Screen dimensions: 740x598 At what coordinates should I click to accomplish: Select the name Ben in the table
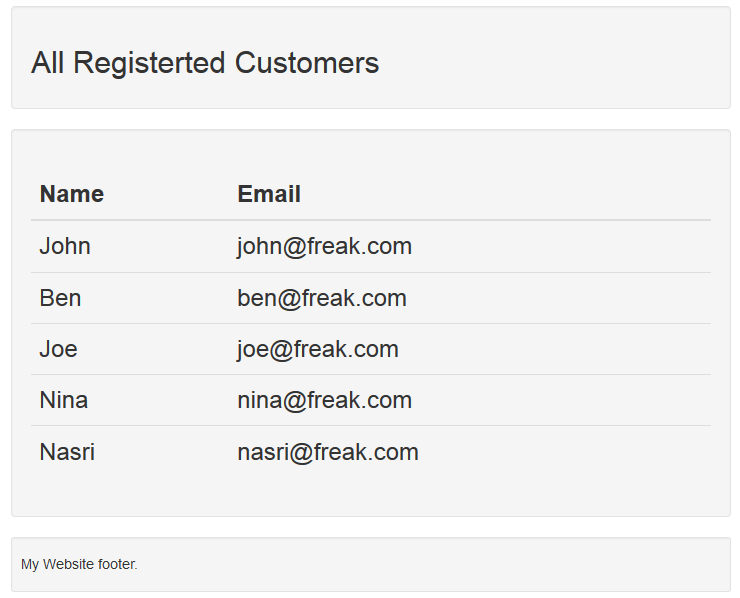(x=60, y=298)
